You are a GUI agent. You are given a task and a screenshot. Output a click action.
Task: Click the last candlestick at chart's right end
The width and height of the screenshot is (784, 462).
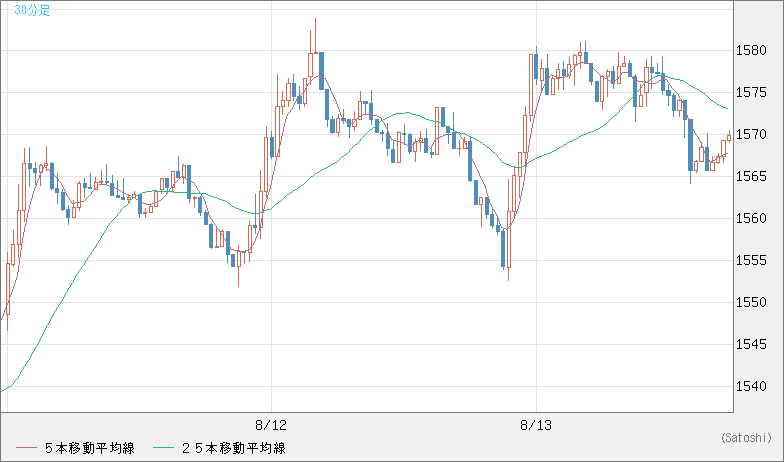(x=729, y=136)
